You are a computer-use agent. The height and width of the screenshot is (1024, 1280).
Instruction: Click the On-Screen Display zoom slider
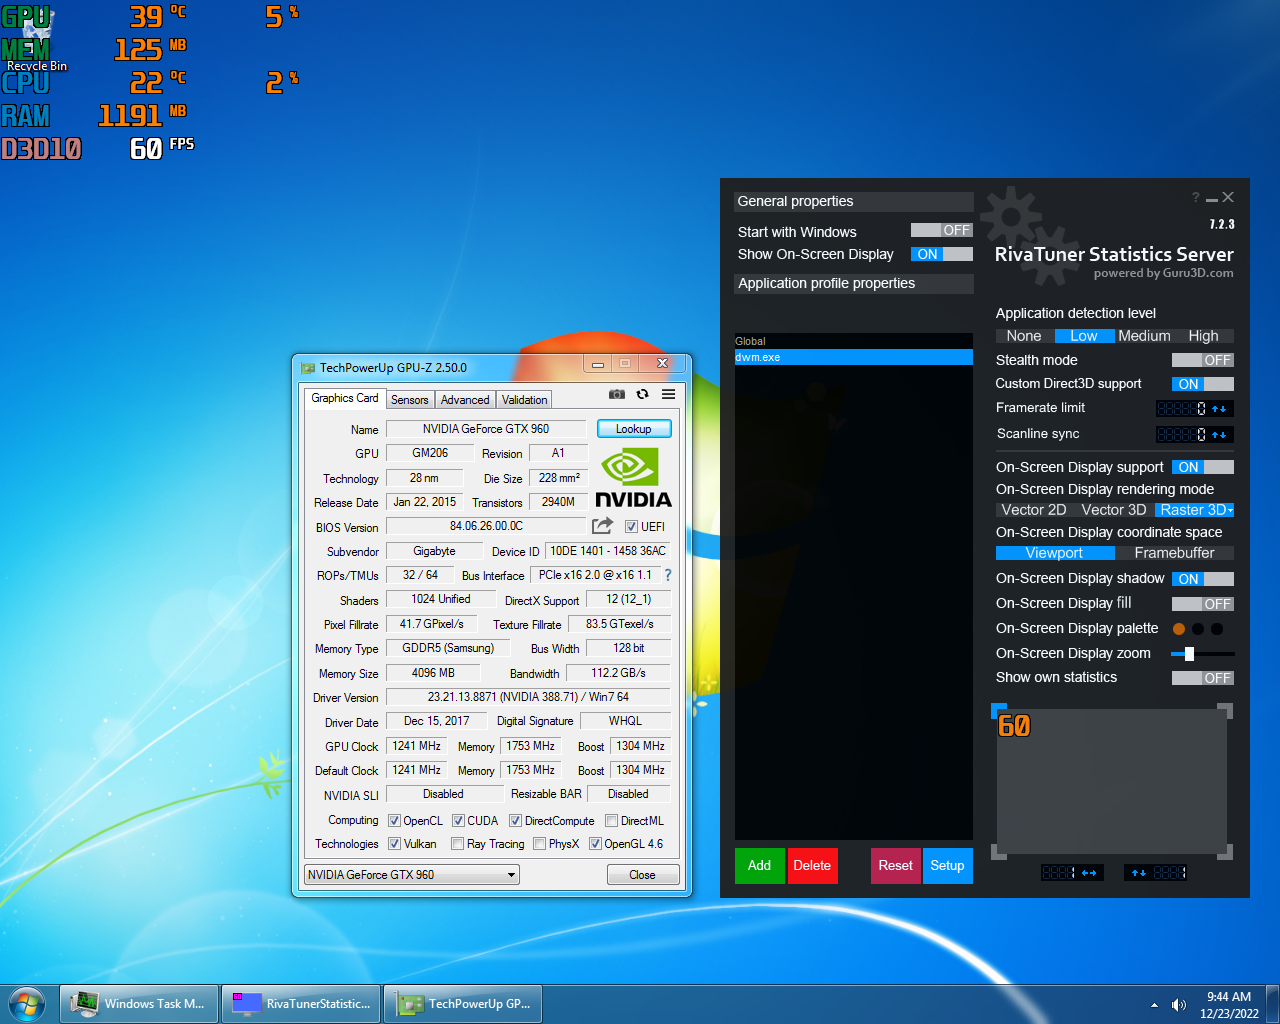coord(1189,654)
